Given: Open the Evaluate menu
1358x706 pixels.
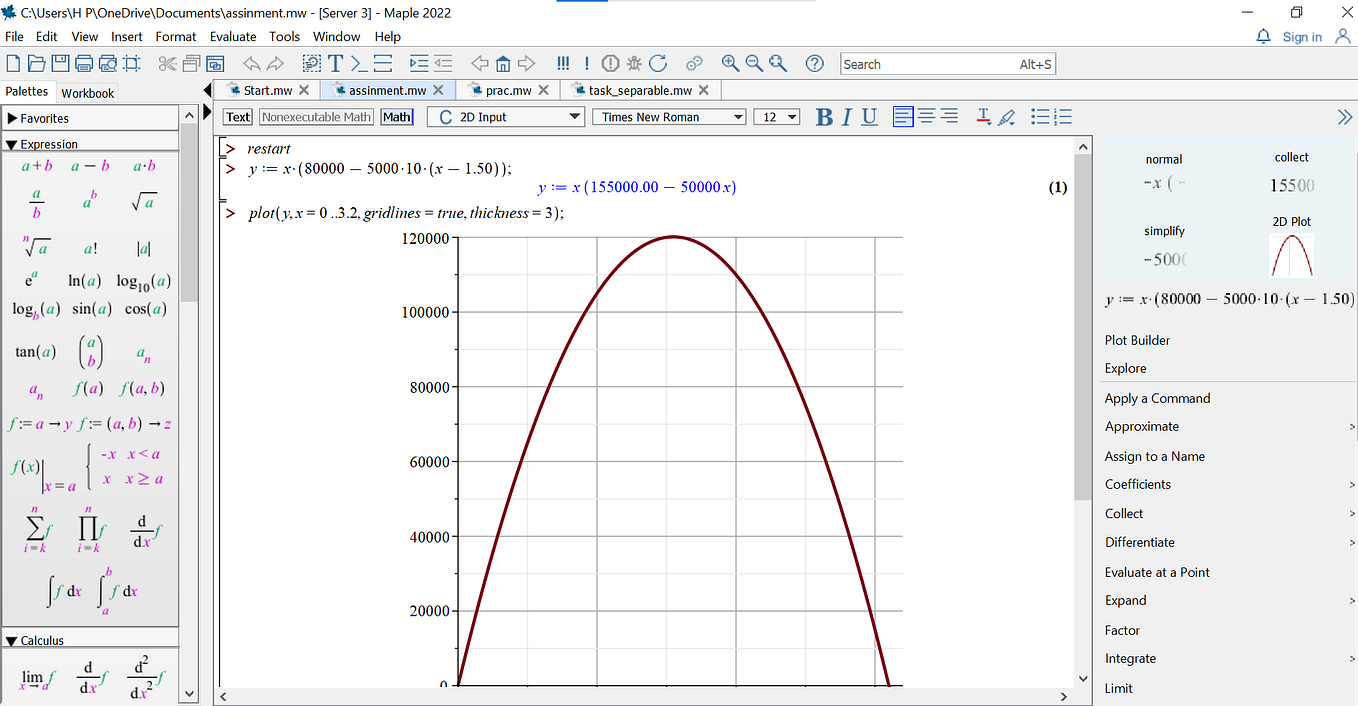Looking at the screenshot, I should (x=233, y=36).
